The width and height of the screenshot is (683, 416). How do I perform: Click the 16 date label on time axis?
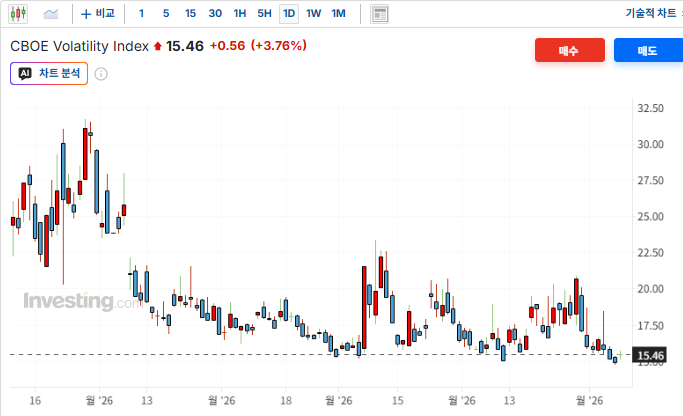click(x=35, y=400)
